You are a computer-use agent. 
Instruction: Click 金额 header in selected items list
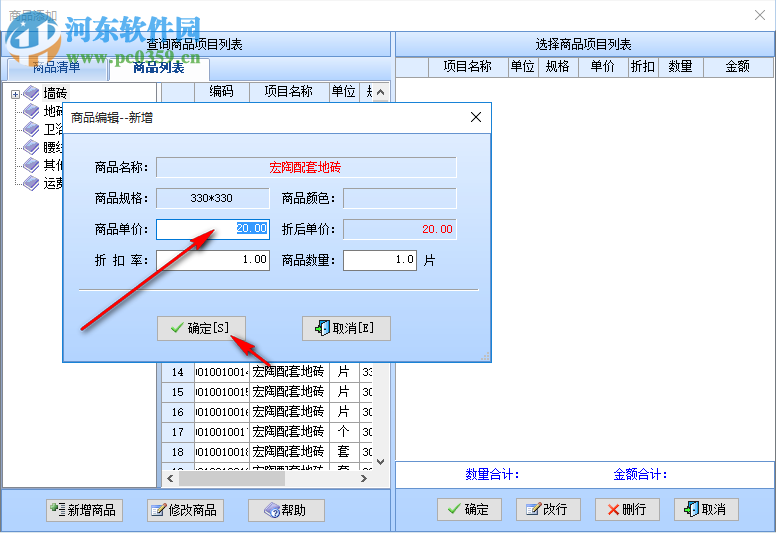pos(738,67)
